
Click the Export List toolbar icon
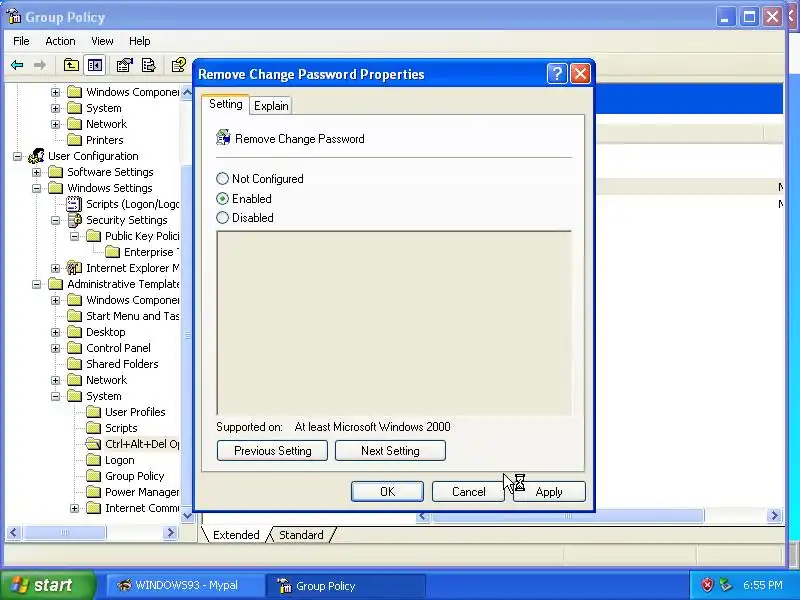click(149, 65)
